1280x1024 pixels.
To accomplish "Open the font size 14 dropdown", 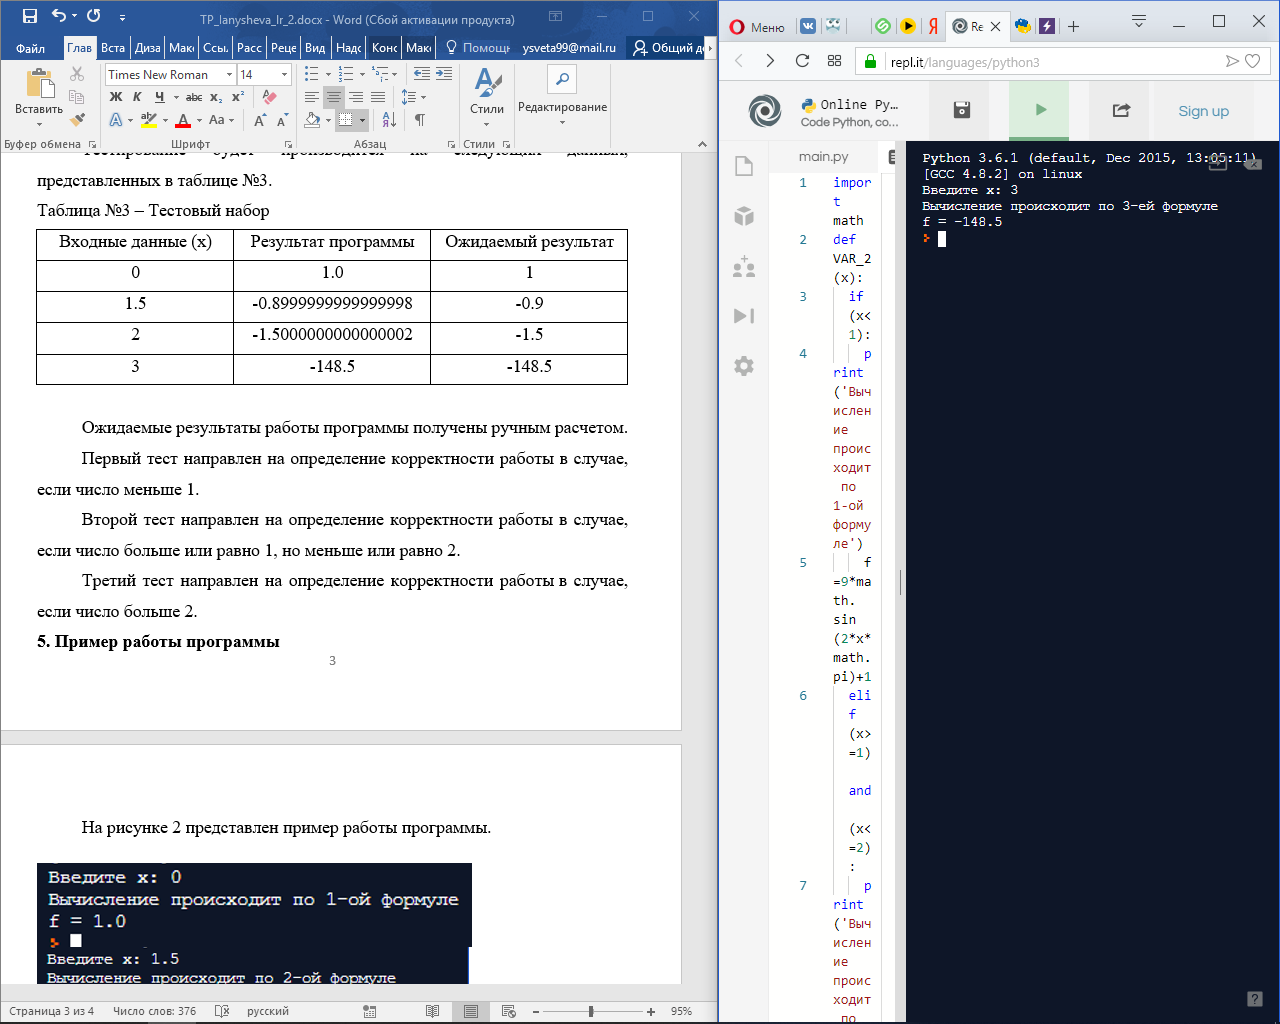I will 284,75.
